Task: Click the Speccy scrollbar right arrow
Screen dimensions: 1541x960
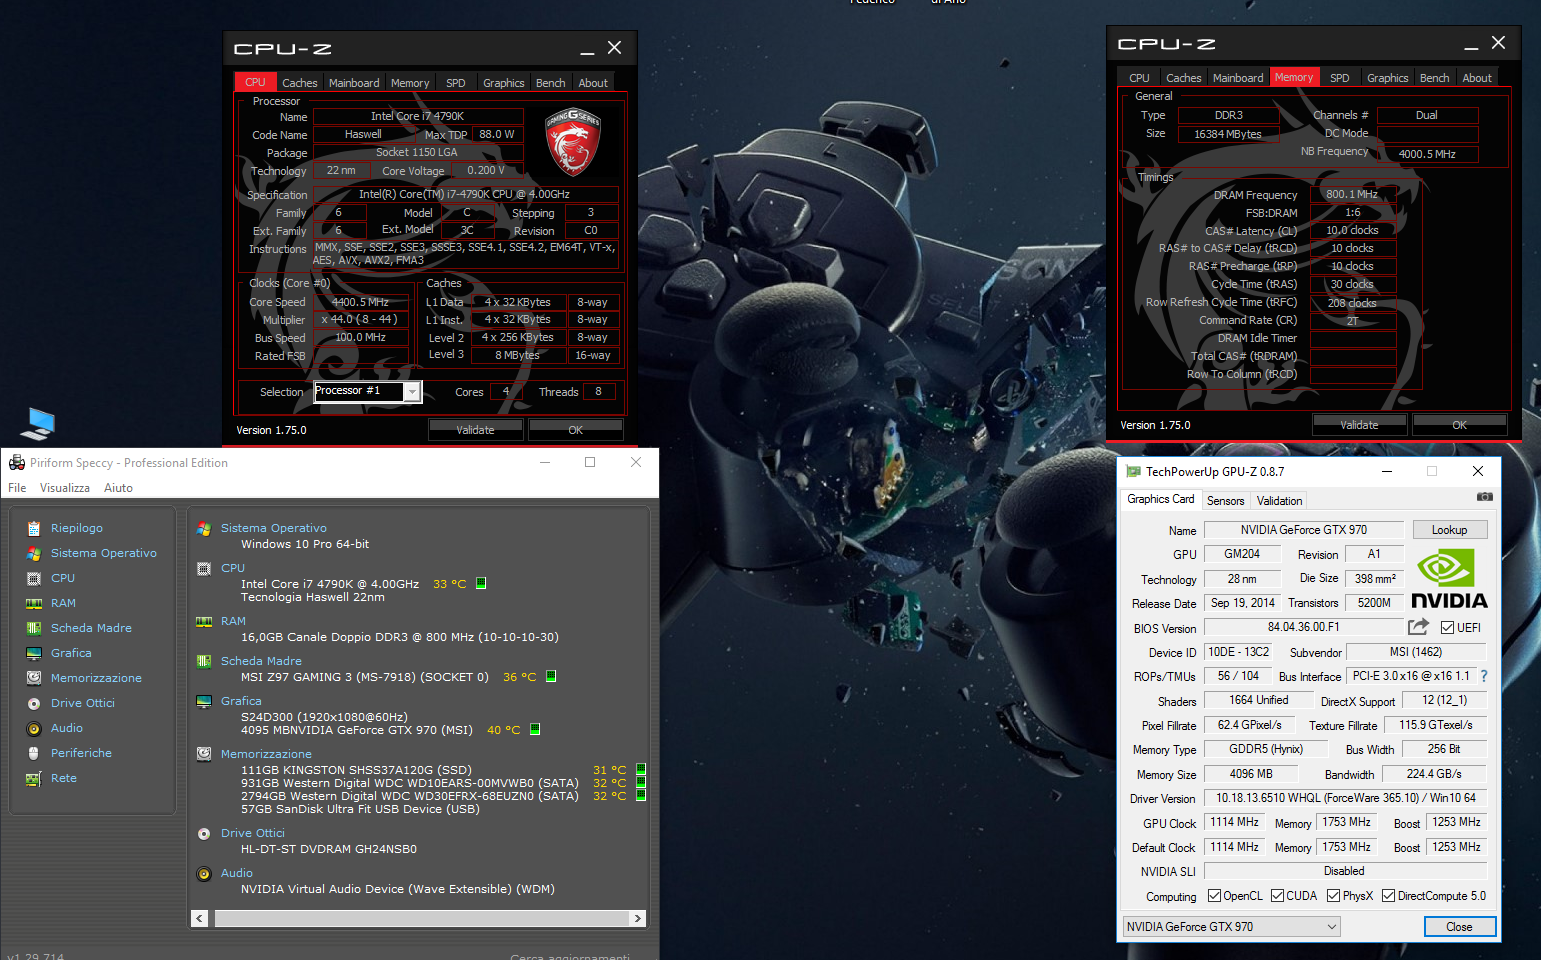Action: pos(637,918)
